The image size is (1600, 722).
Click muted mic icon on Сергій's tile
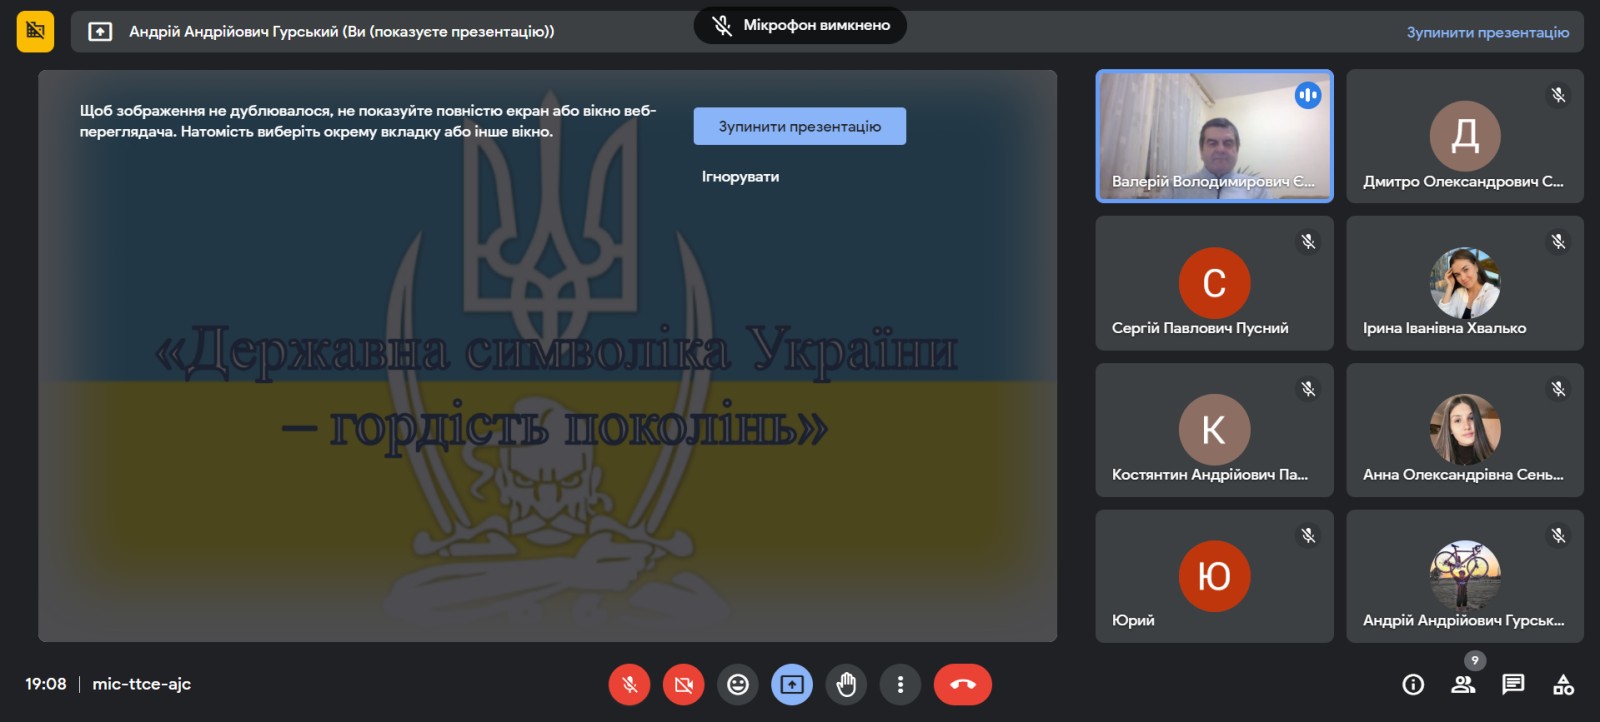click(x=1308, y=242)
